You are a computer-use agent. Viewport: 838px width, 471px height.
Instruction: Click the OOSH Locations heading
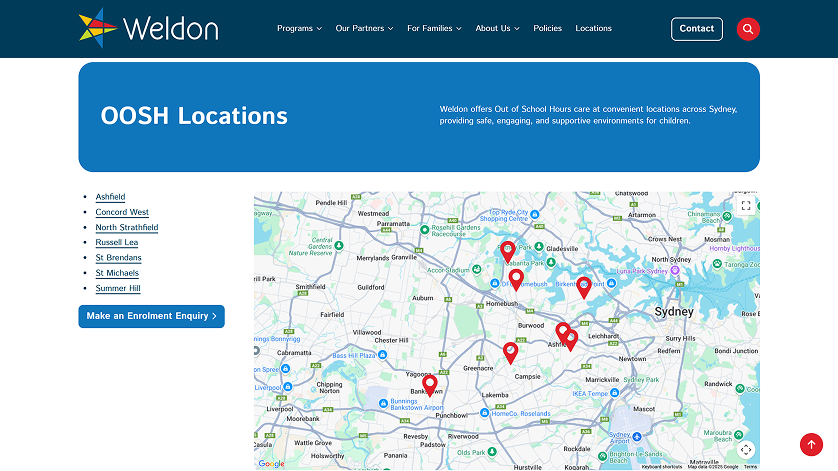tap(194, 116)
